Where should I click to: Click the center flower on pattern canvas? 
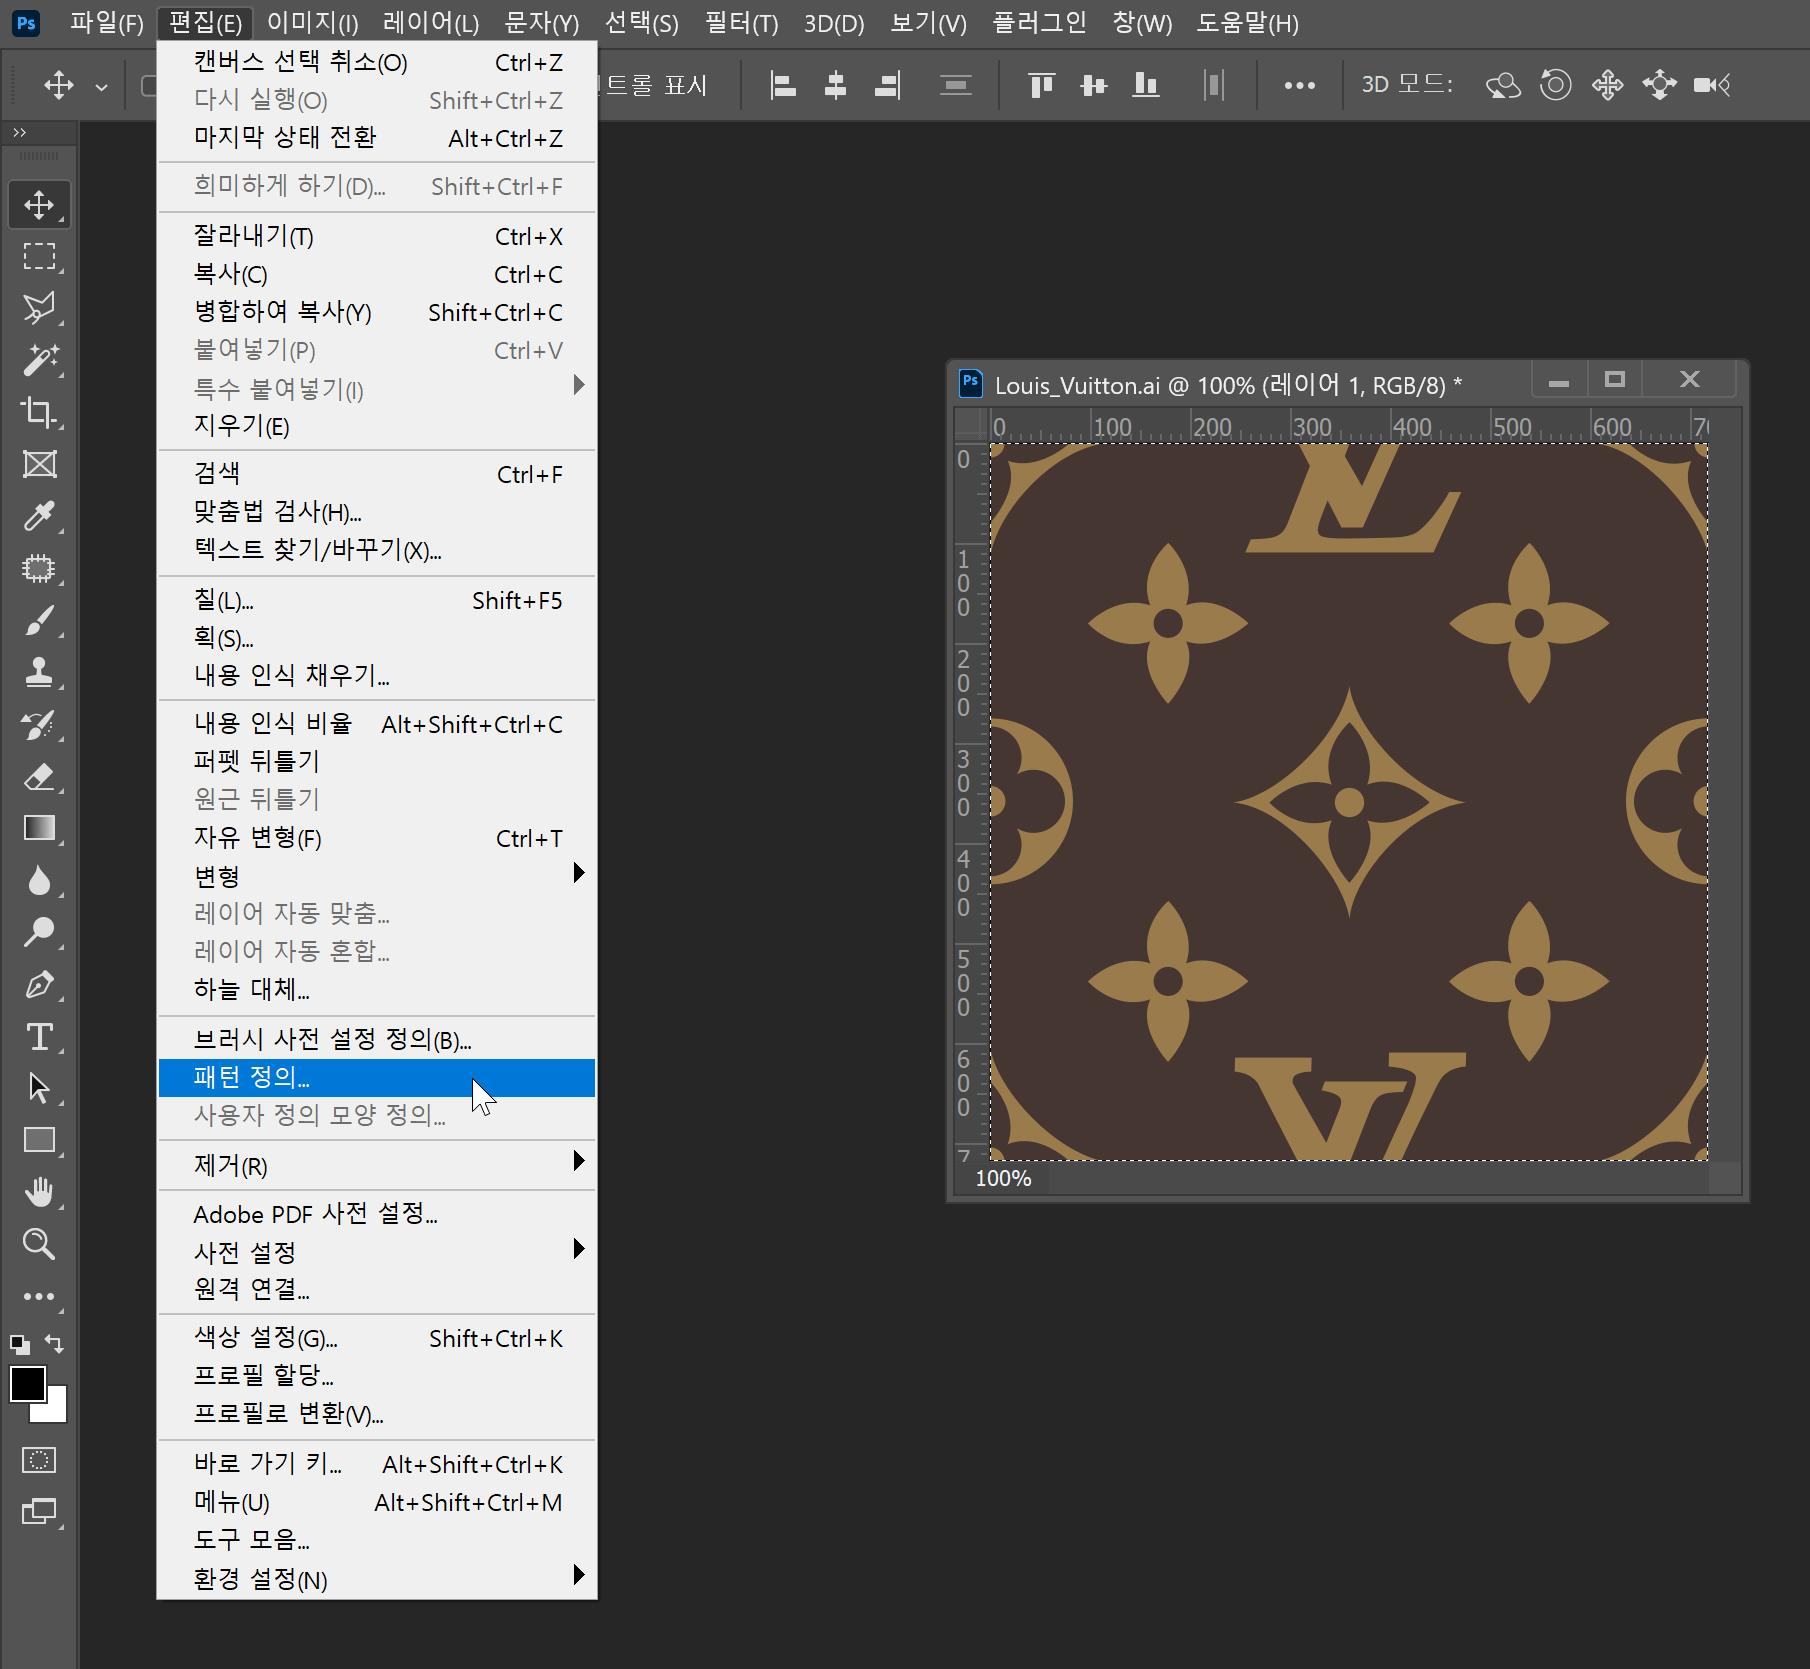[x=1349, y=802]
